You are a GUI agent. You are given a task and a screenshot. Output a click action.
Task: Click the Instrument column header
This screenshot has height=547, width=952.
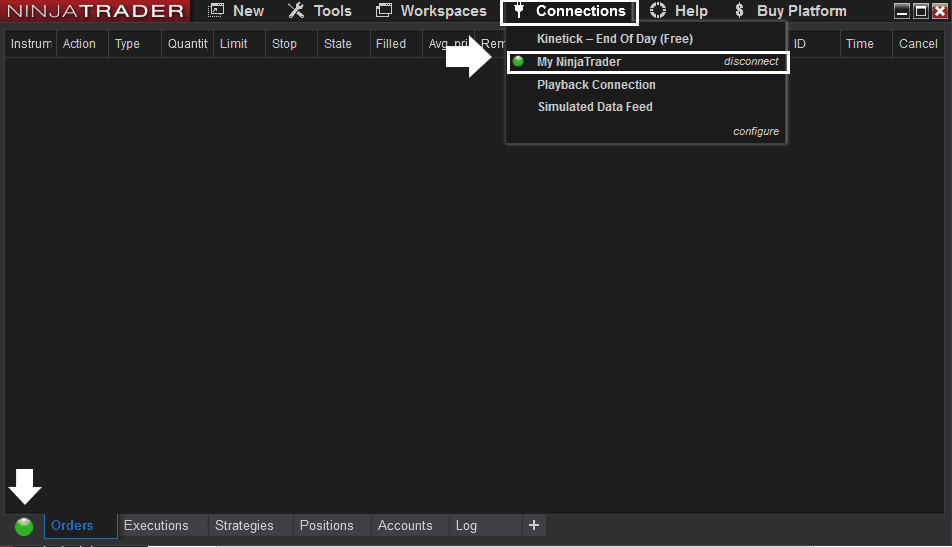[x=30, y=44]
